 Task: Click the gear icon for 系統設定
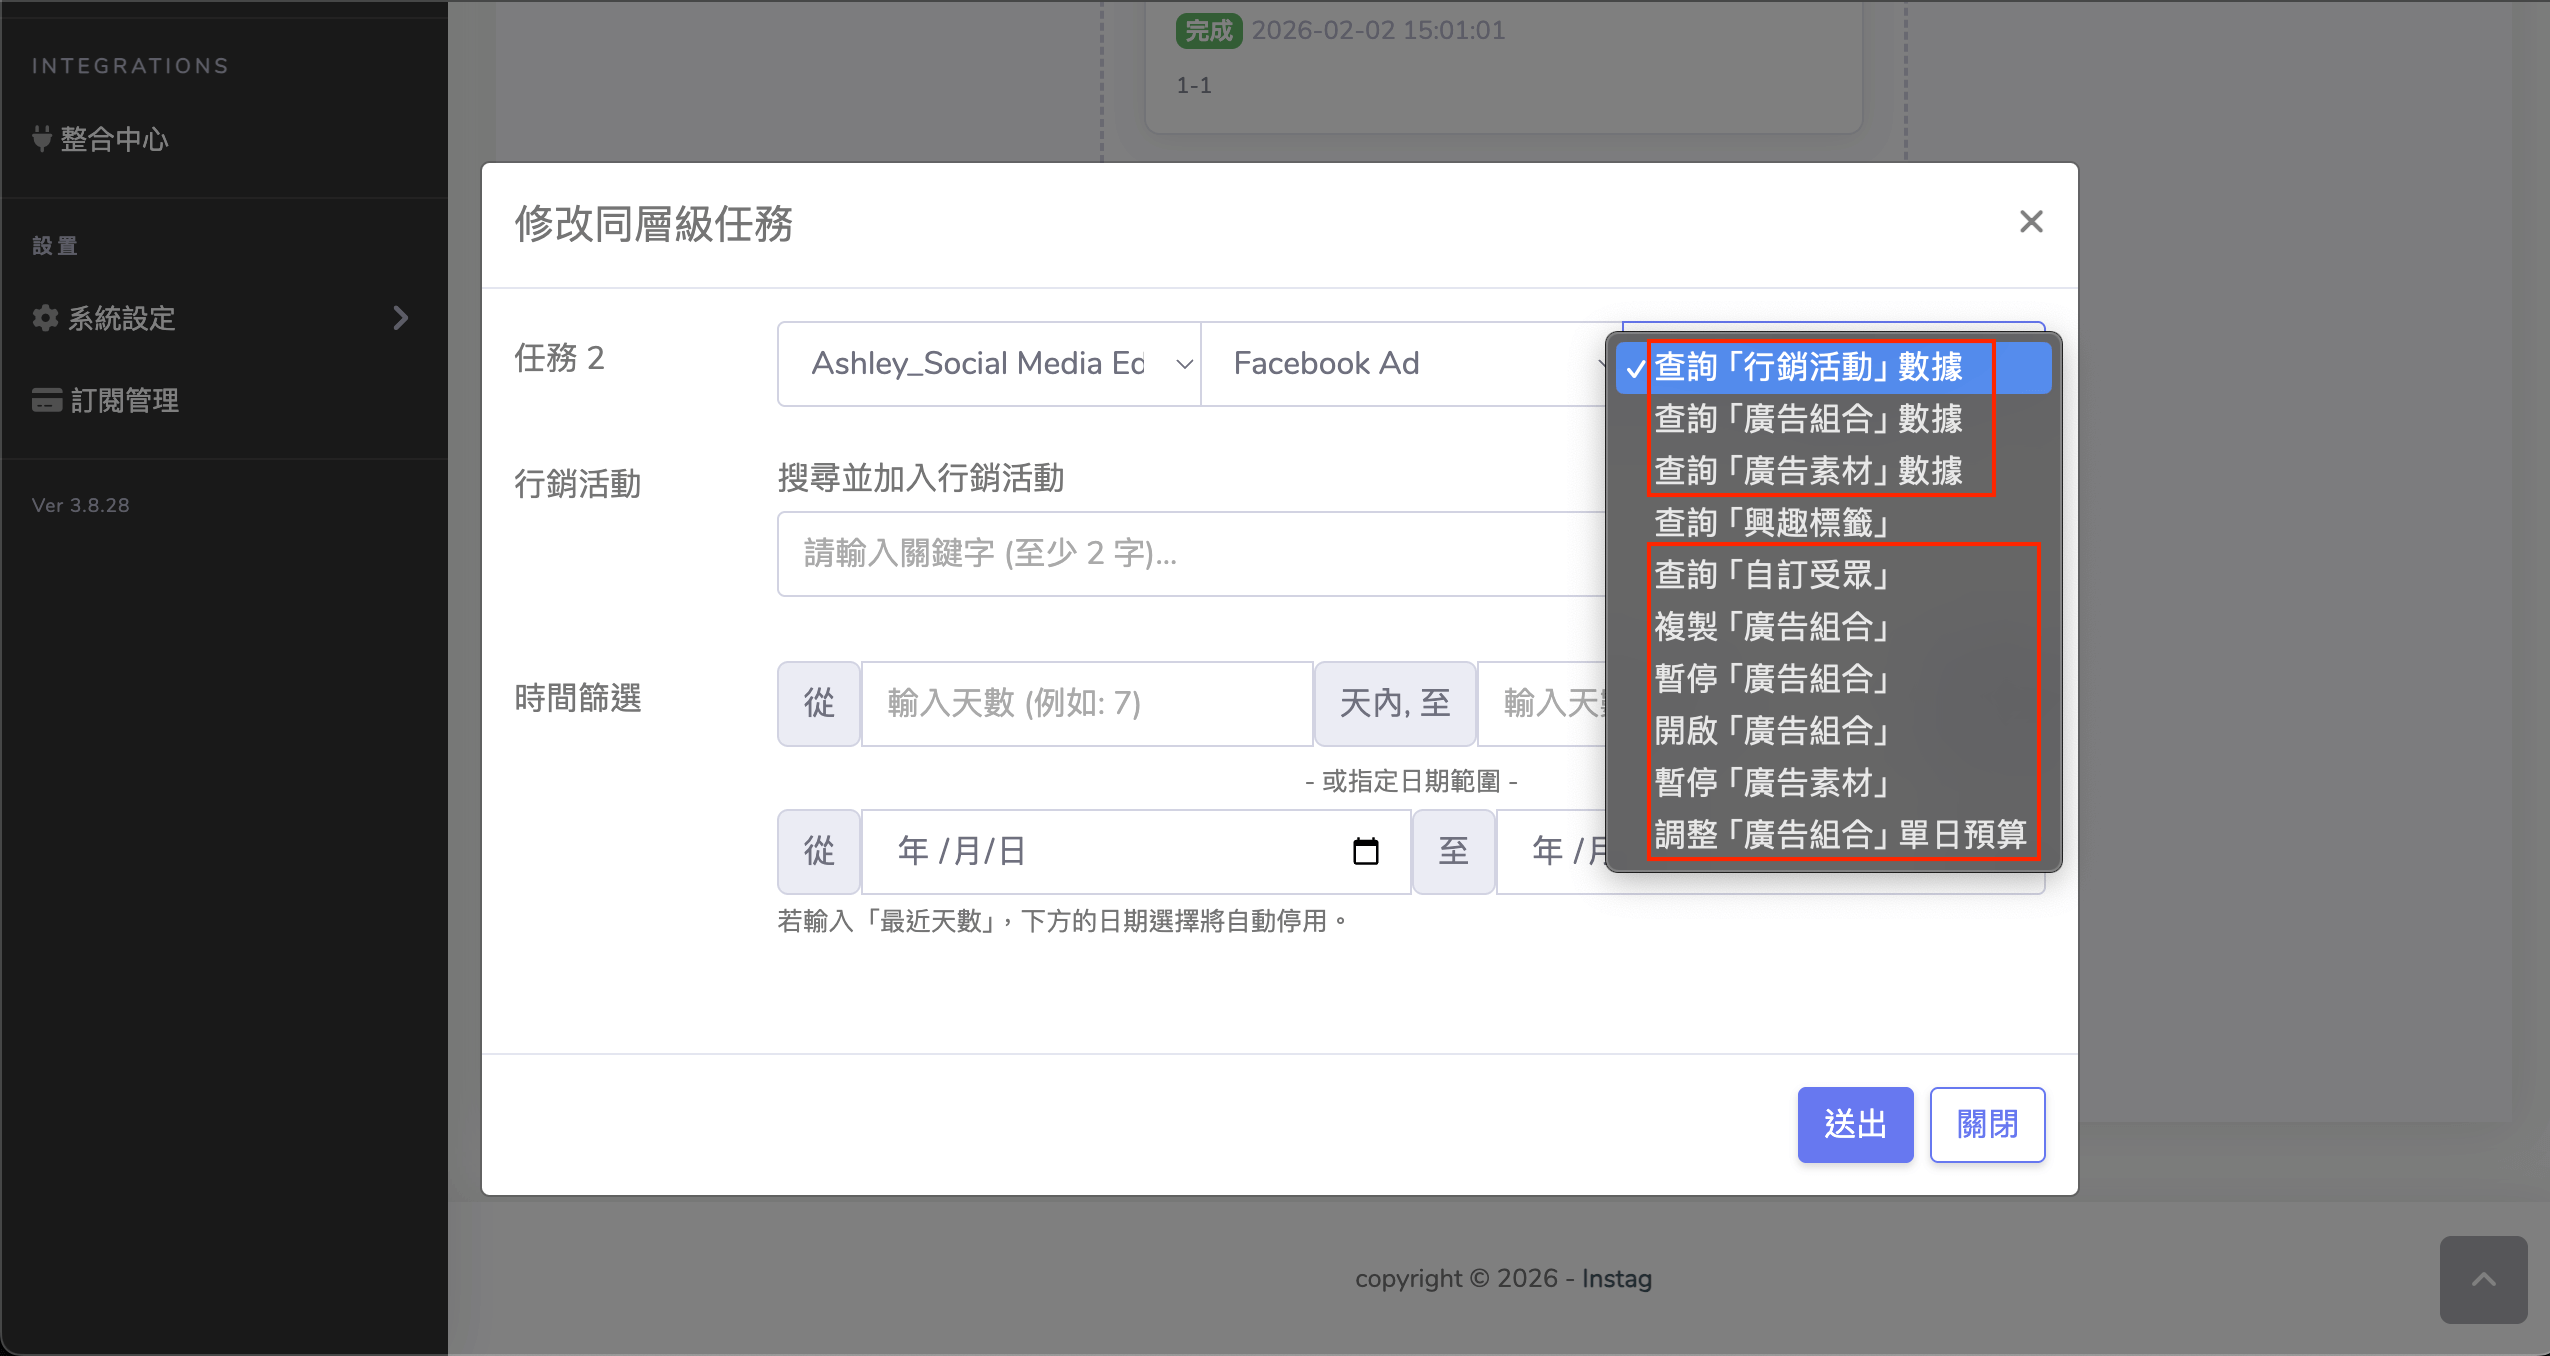(45, 318)
